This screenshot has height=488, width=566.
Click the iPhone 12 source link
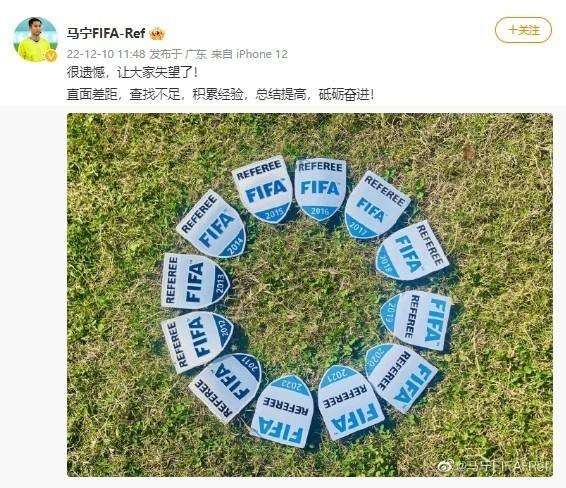262,54
